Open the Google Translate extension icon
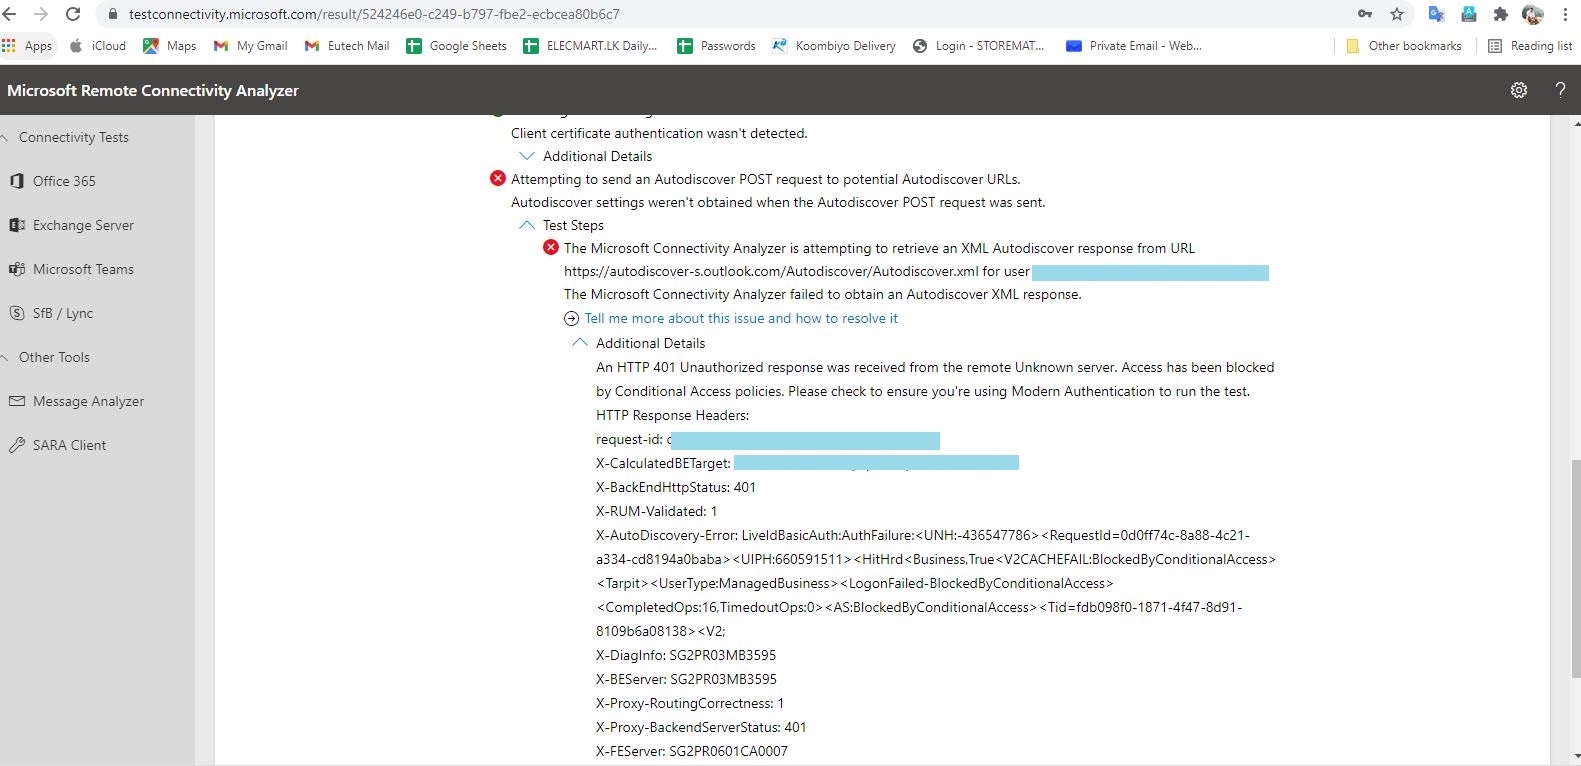 pos(1436,14)
